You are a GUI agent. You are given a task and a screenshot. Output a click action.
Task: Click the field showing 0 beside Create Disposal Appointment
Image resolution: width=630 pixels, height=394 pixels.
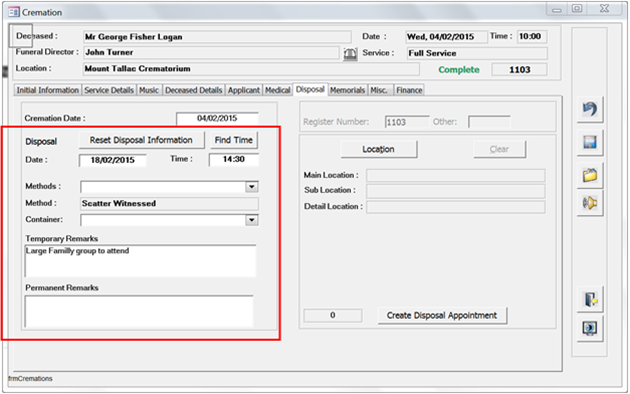point(333,316)
